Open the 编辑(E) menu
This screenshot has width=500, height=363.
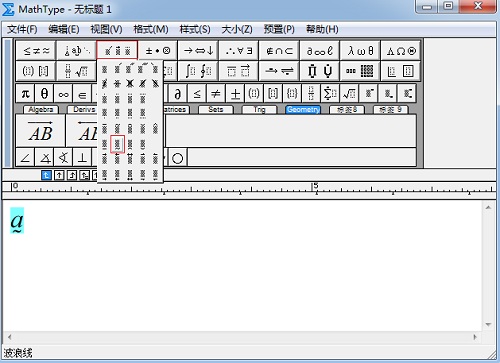[64, 29]
